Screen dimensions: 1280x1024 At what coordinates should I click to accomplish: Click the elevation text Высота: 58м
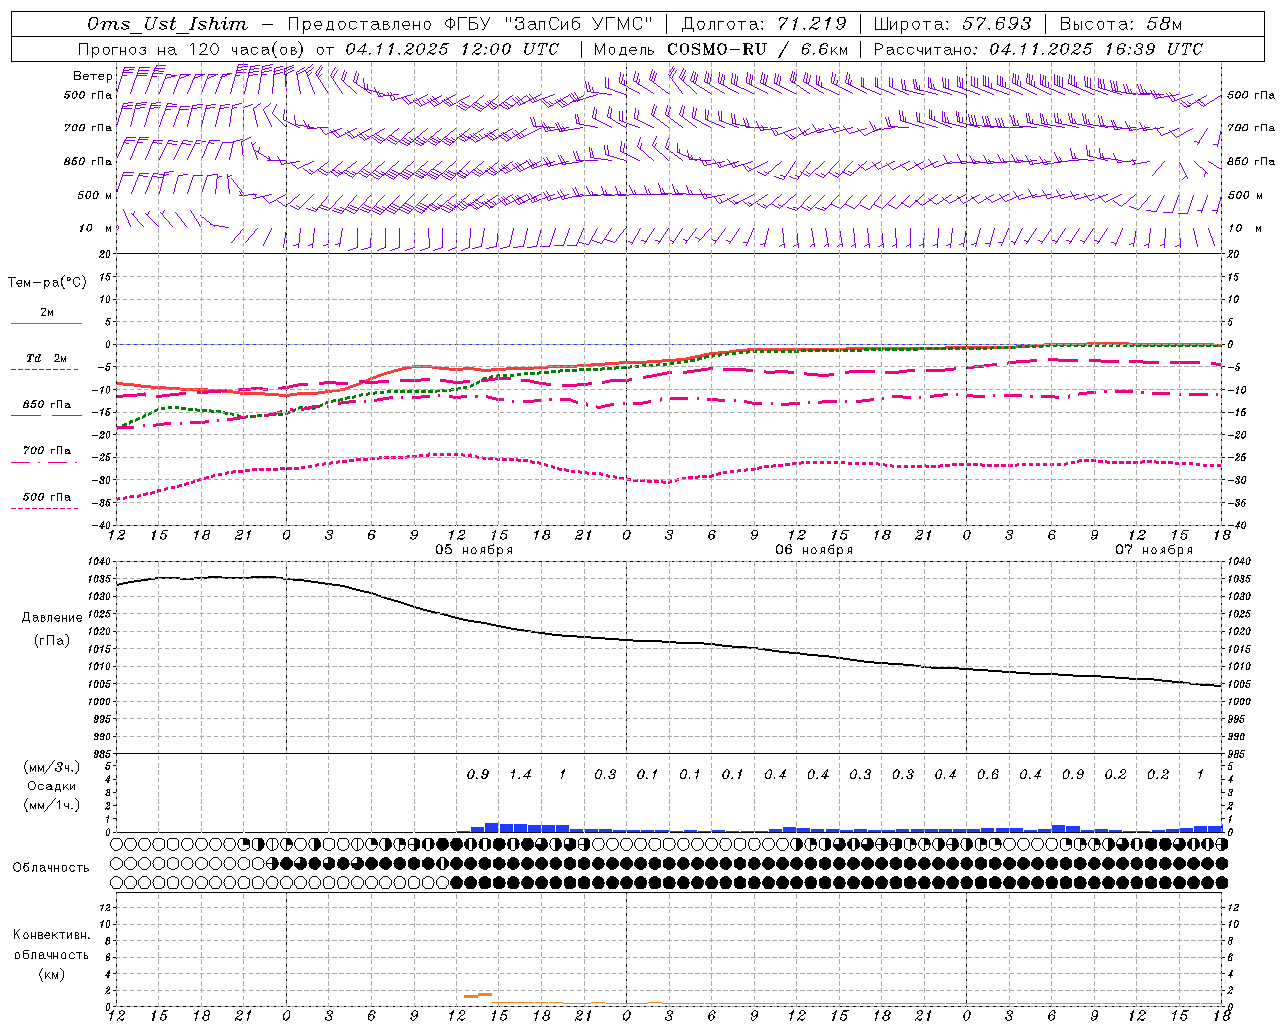pos(1120,24)
